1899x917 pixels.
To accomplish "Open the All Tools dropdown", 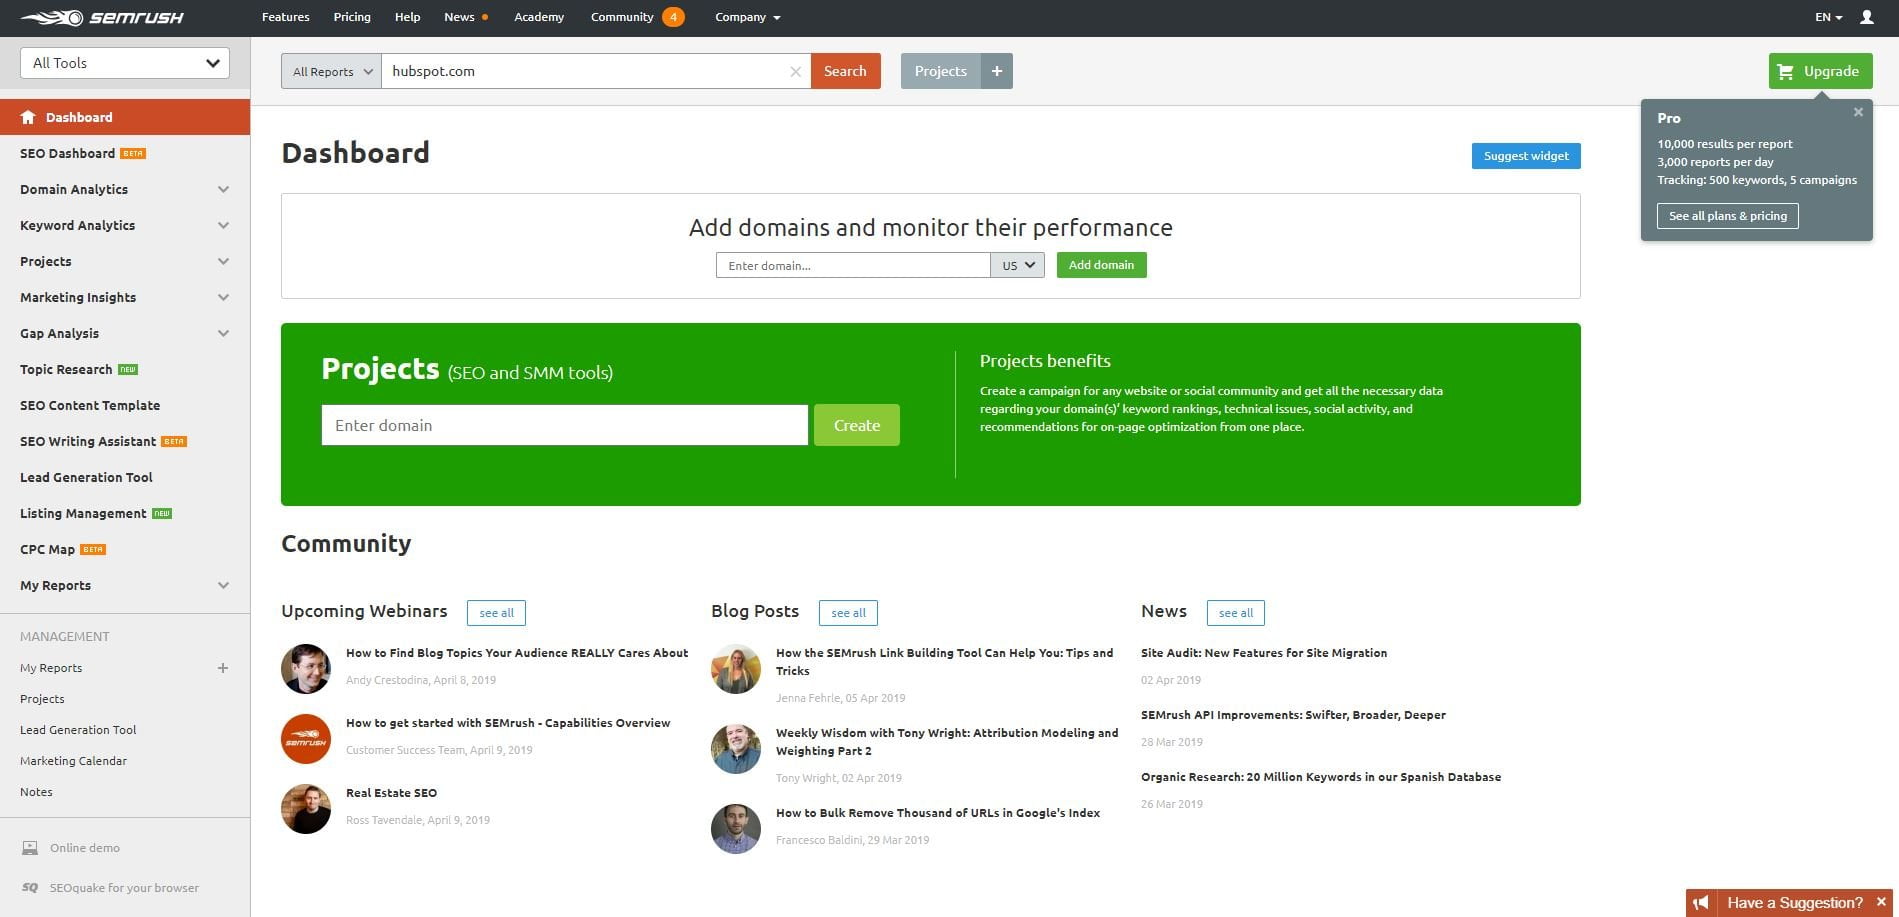I will tap(125, 63).
